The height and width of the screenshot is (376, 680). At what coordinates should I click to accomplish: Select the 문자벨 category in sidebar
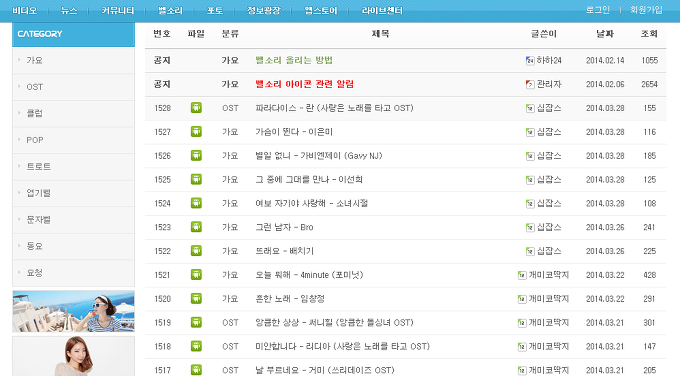38,220
